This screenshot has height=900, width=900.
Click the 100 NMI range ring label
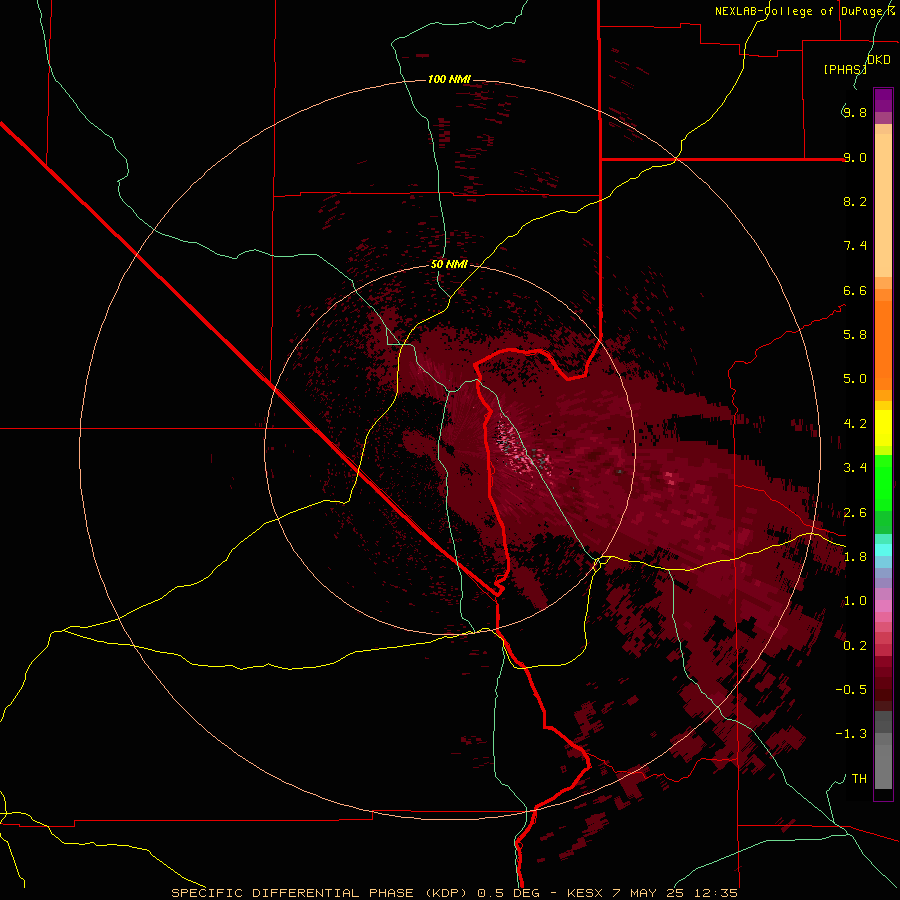pos(449,79)
